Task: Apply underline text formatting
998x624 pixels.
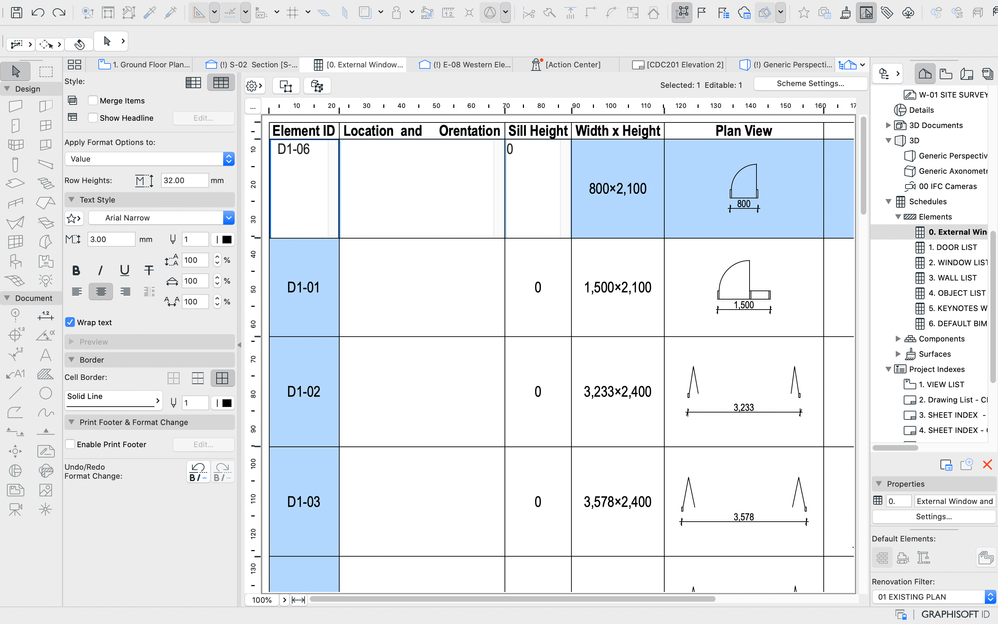Action: pyautogui.click(x=124, y=270)
